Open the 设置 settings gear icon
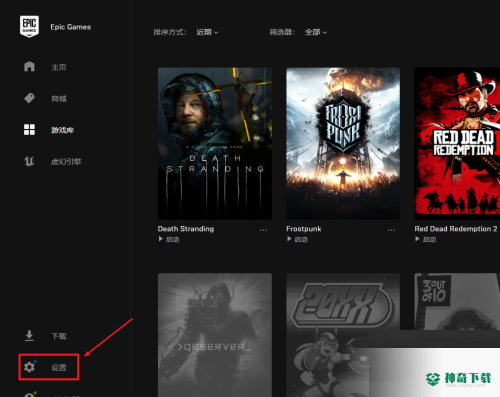This screenshot has height=397, width=500. [x=29, y=367]
